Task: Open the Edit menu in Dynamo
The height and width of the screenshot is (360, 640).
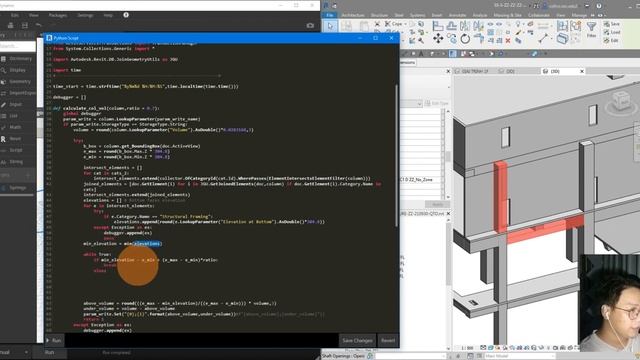Action: click(15, 15)
